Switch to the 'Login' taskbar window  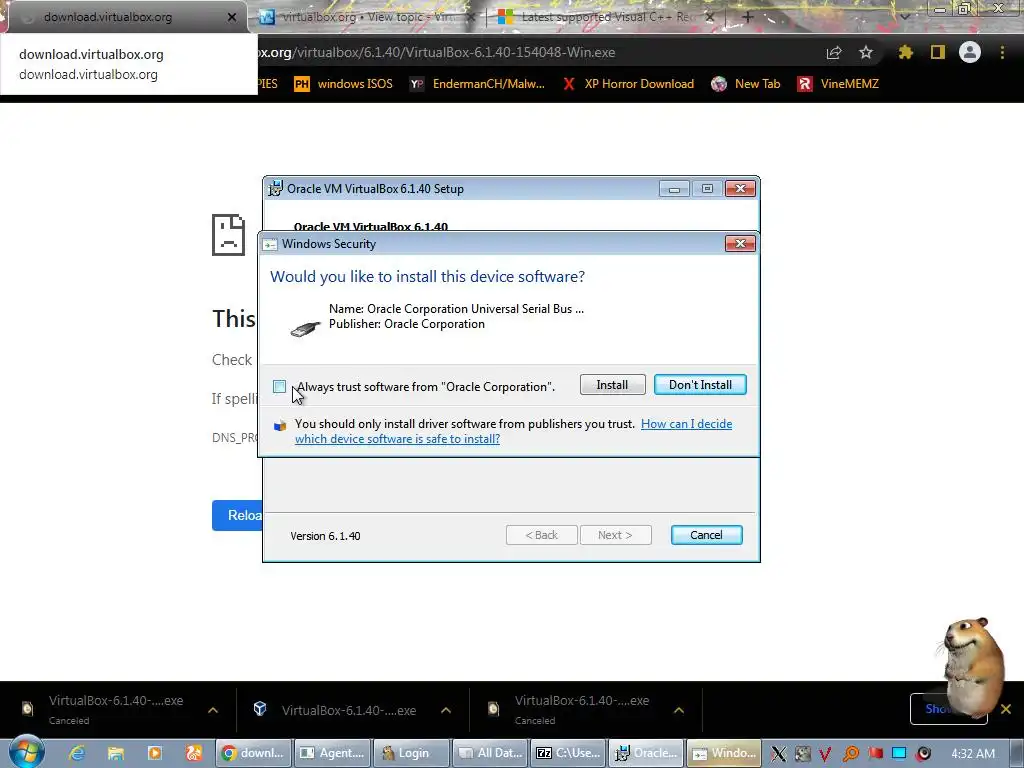tap(411, 753)
